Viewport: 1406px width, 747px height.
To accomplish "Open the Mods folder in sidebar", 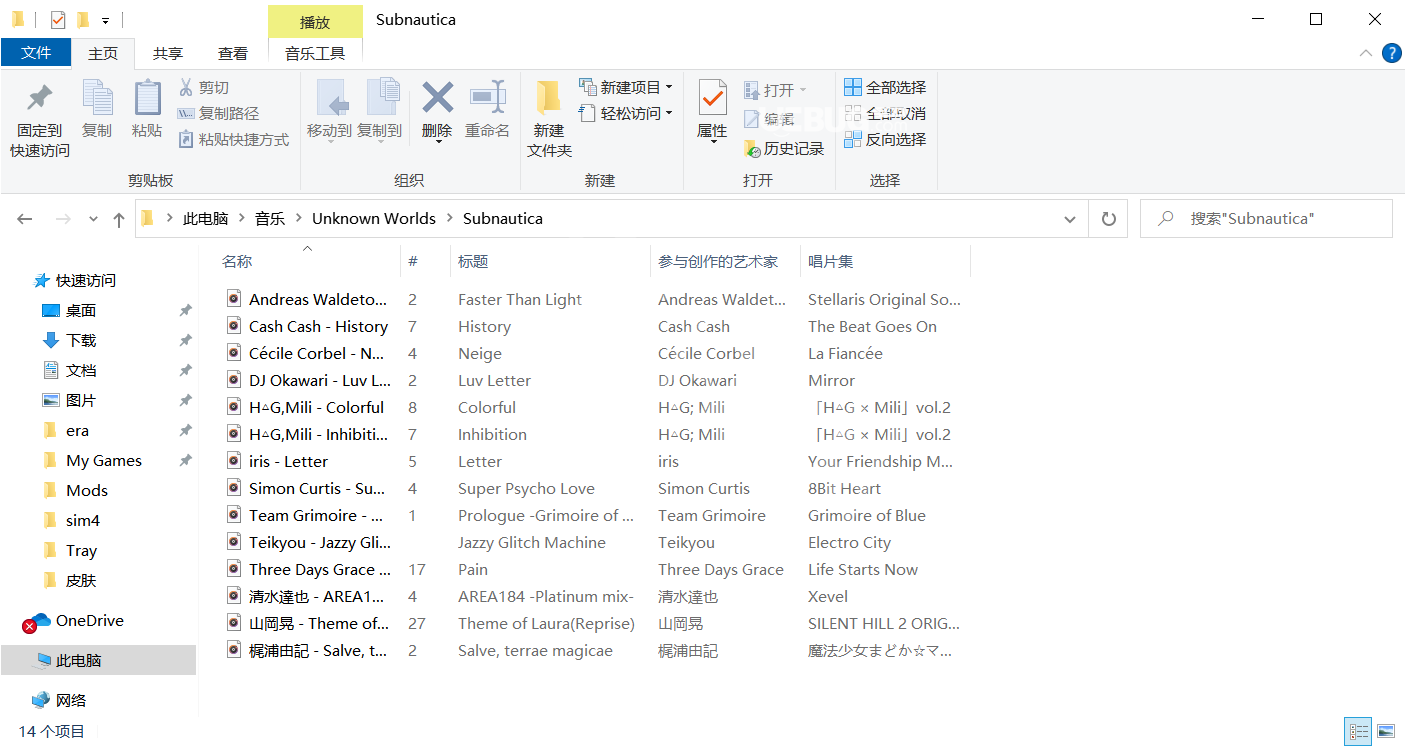I will click(87, 491).
